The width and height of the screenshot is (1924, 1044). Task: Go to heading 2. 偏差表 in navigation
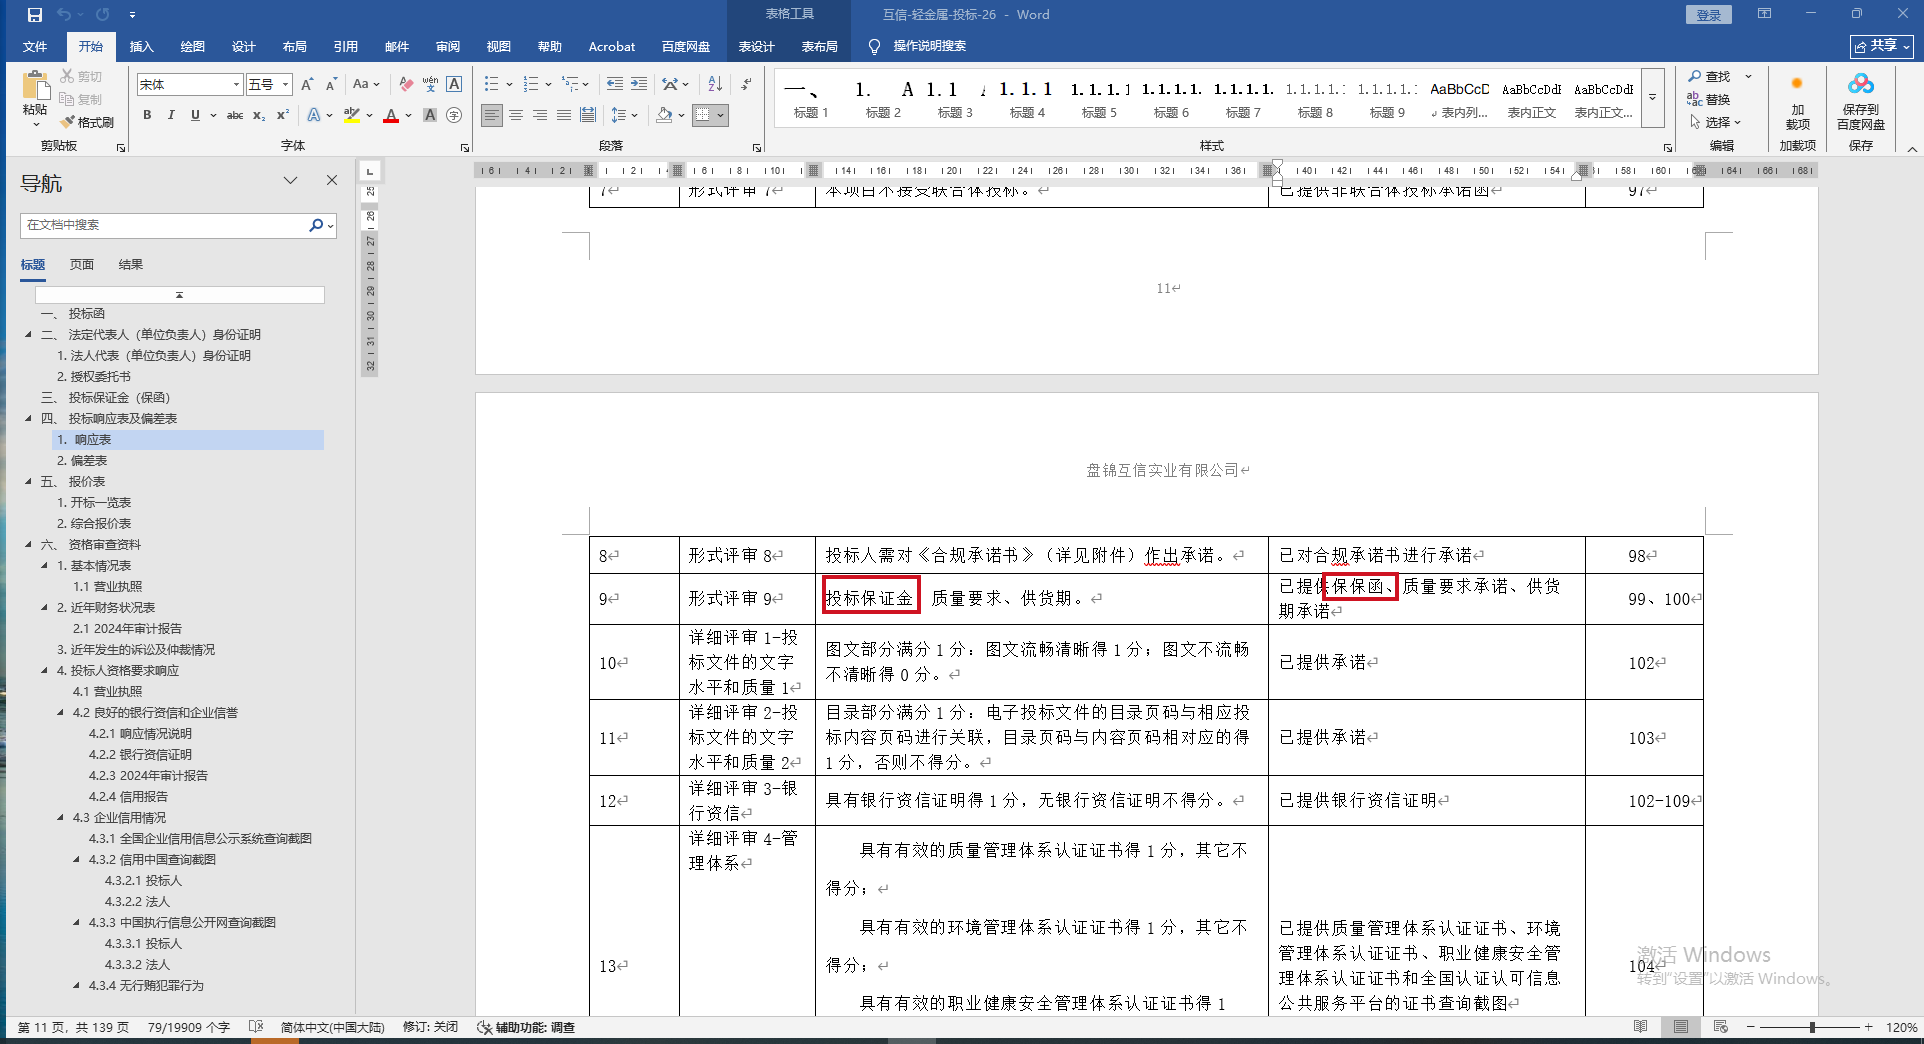click(x=82, y=461)
